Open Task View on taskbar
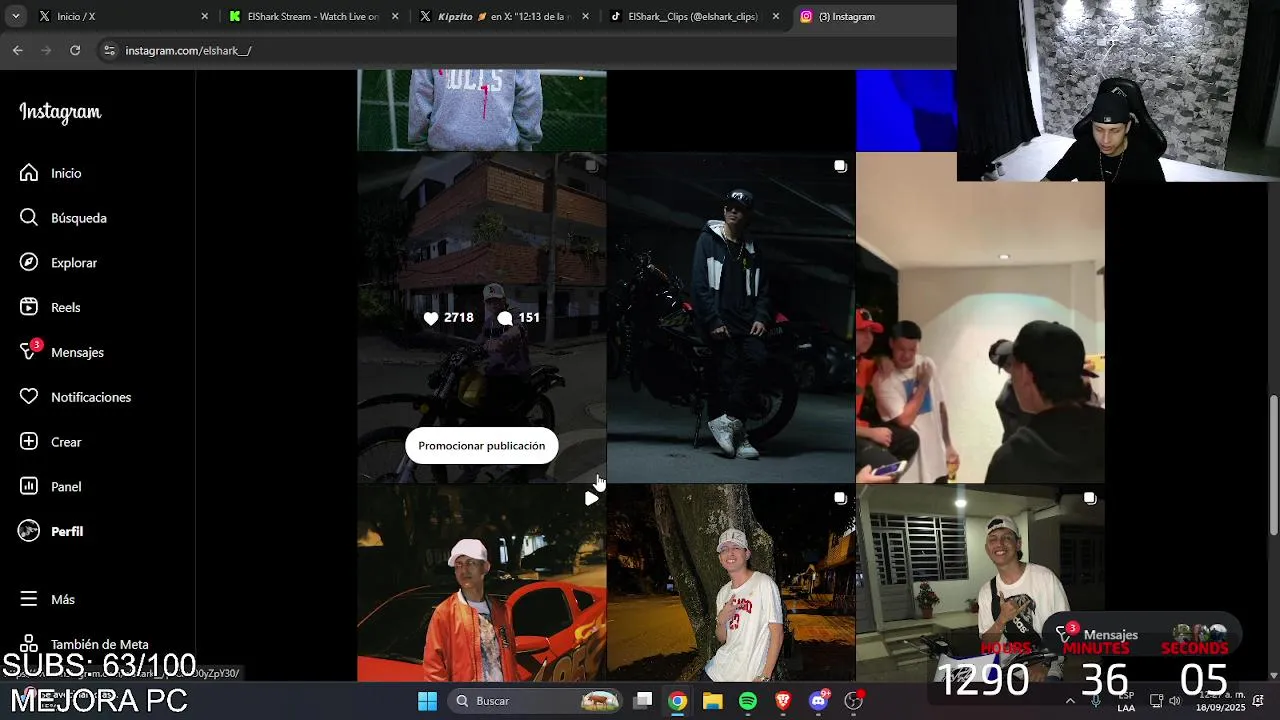1280x720 pixels. pos(643,701)
